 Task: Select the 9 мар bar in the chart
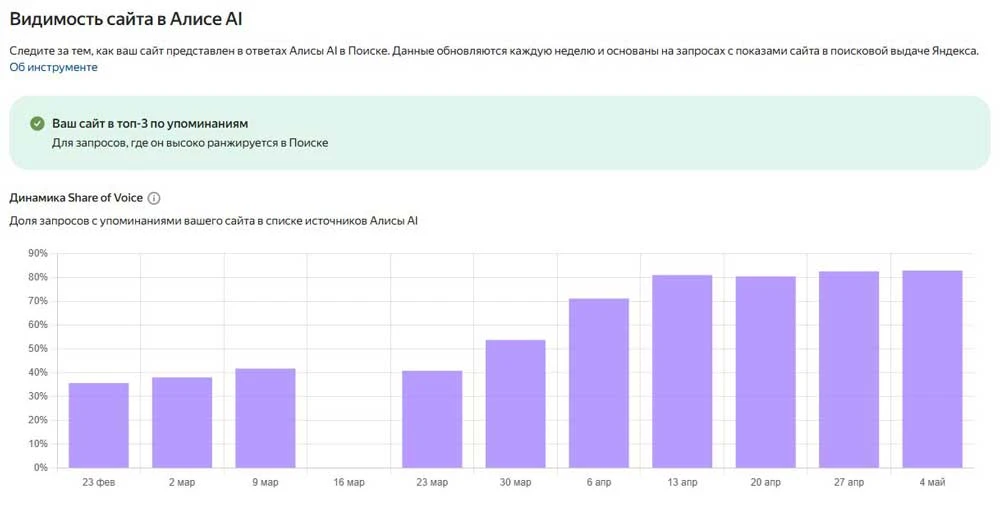265,418
